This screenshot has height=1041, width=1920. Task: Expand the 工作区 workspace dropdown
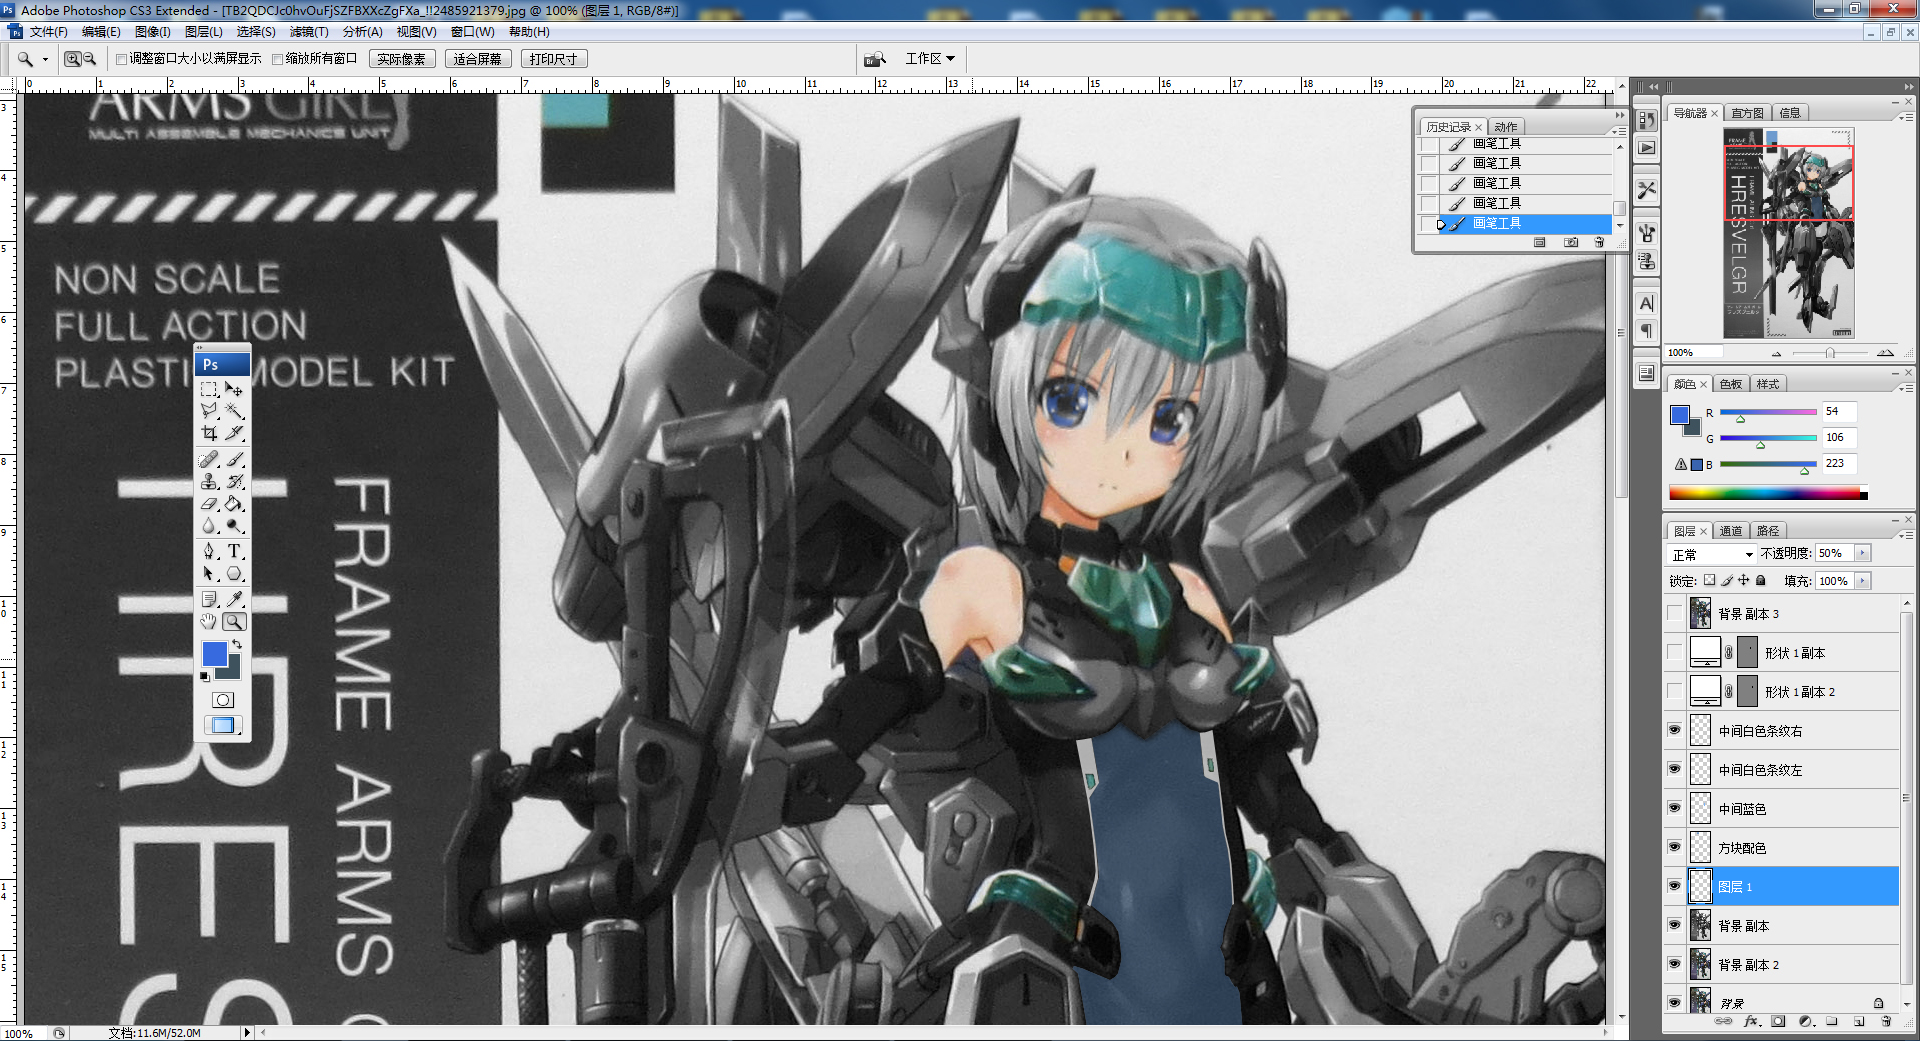click(x=929, y=59)
